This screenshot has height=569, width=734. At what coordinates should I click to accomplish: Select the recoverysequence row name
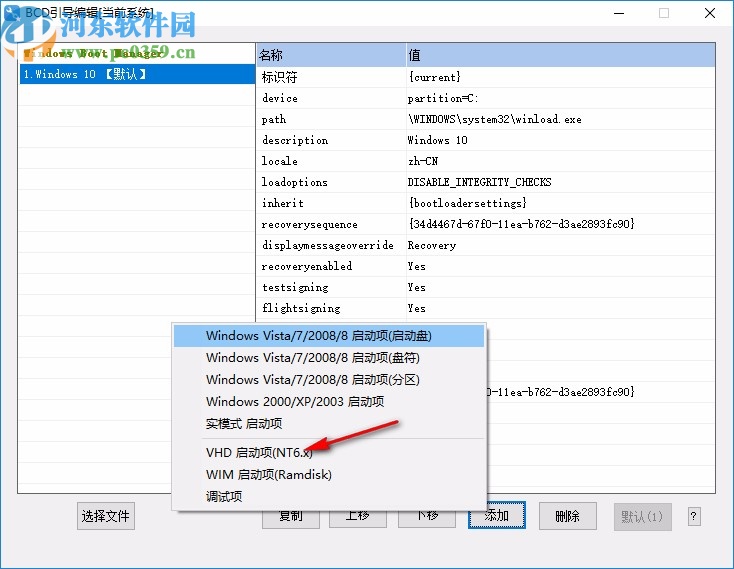coord(309,224)
